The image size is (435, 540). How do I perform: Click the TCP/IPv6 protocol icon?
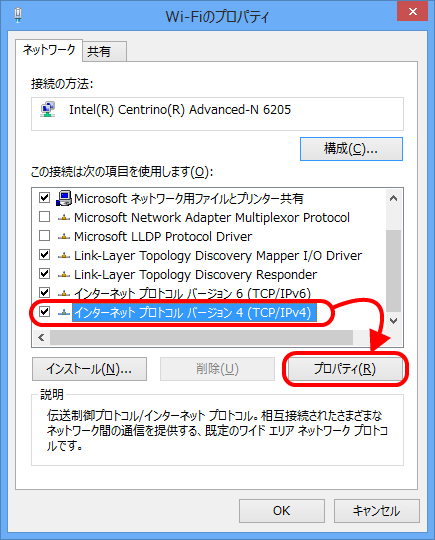pos(64,293)
